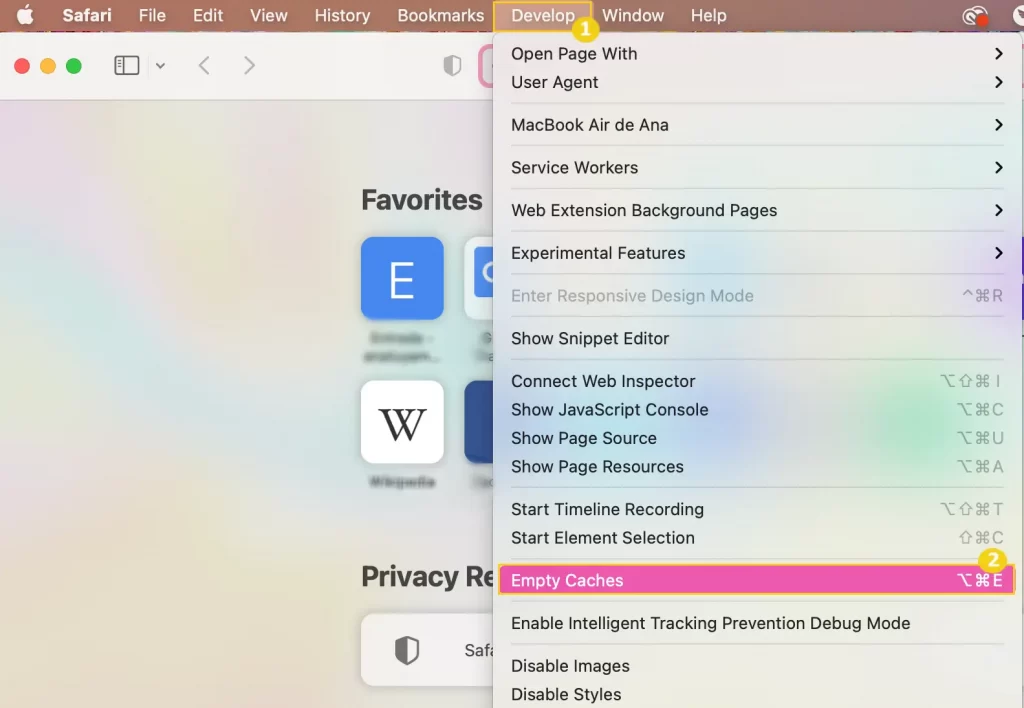This screenshot has height=708, width=1024.
Task: Expand the sidebar tab group dropdown arrow
Action: [160, 65]
